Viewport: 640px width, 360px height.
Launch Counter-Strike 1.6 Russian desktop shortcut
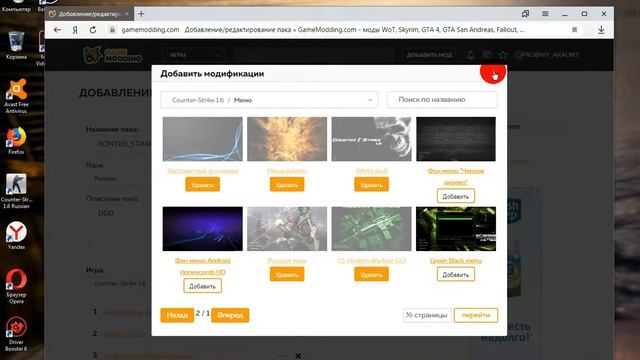16,191
